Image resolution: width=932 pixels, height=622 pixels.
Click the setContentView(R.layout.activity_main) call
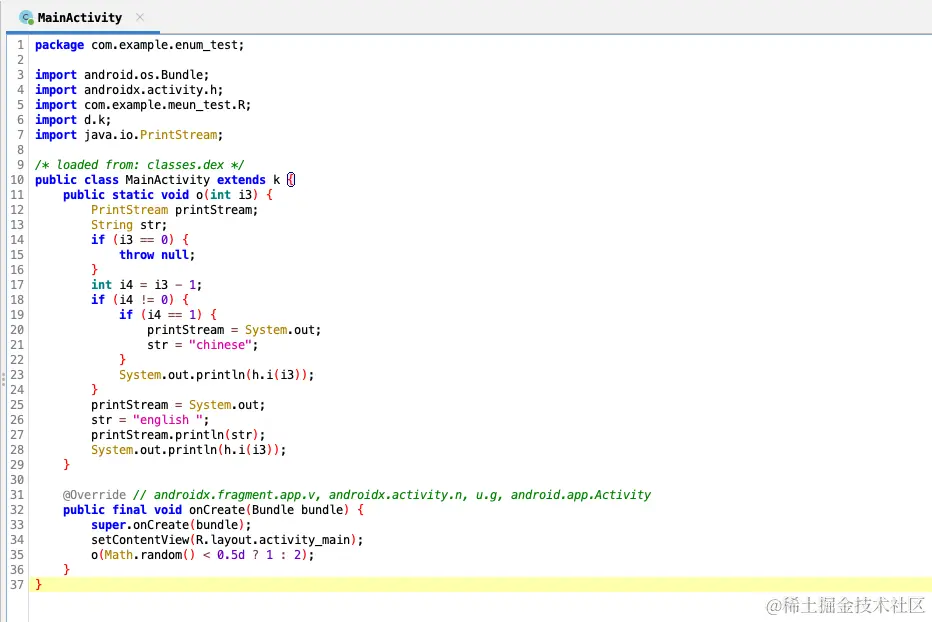[x=227, y=540]
